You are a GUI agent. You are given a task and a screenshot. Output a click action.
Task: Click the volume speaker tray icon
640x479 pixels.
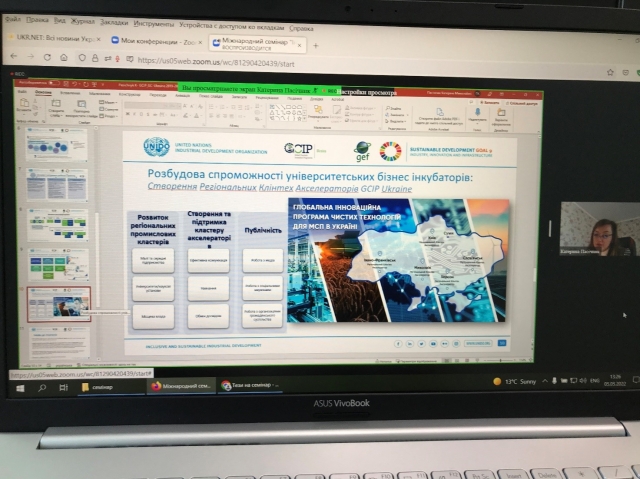pos(583,380)
